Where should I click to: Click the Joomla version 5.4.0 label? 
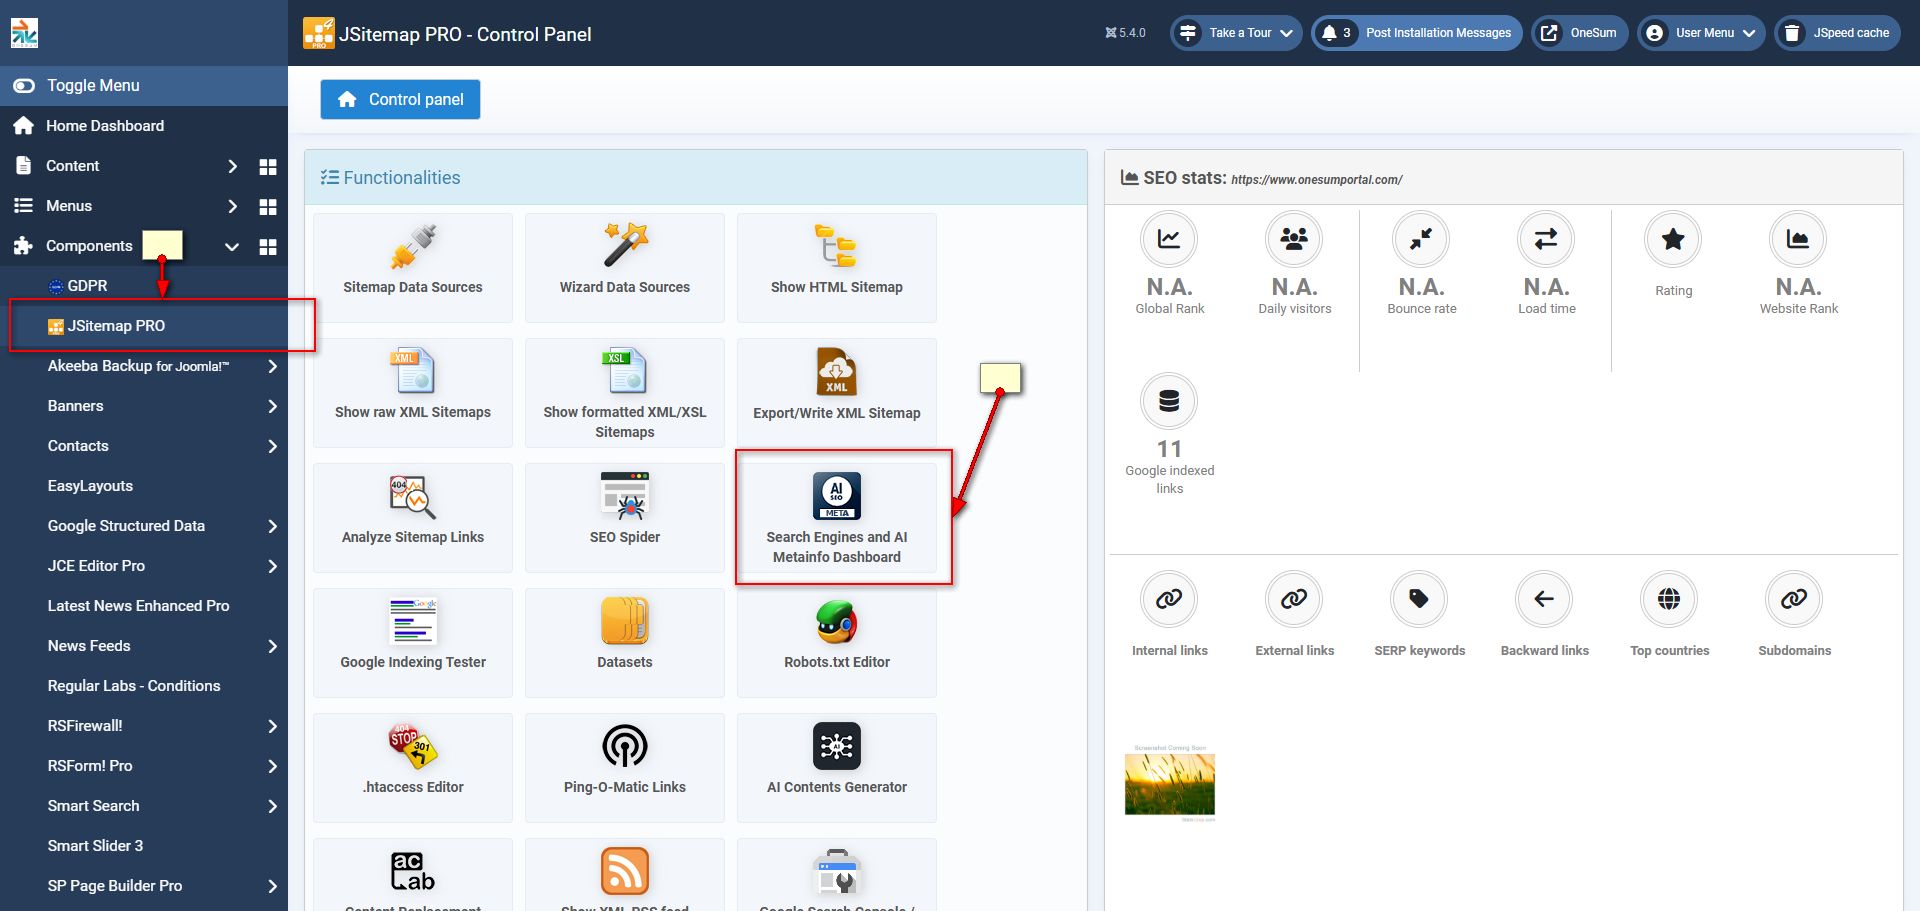click(1125, 33)
